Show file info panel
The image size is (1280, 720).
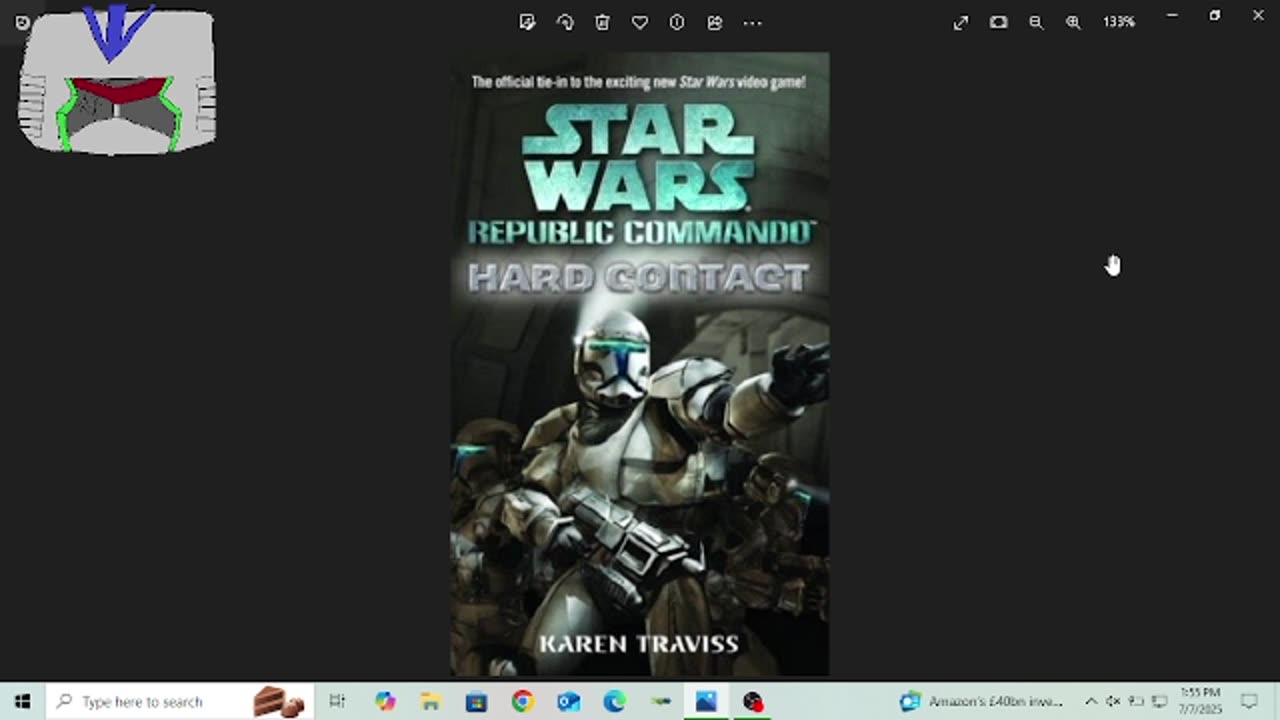pyautogui.click(x=677, y=22)
